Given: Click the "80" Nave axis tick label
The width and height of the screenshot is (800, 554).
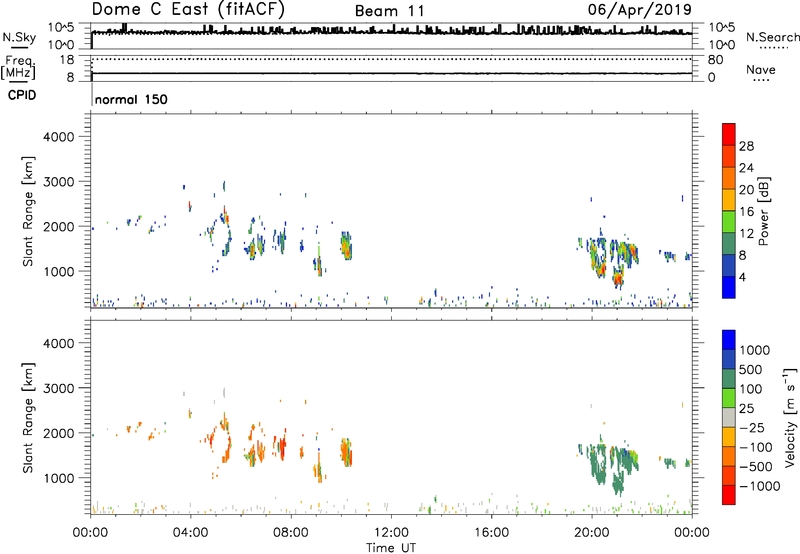Looking at the screenshot, I should [715, 60].
